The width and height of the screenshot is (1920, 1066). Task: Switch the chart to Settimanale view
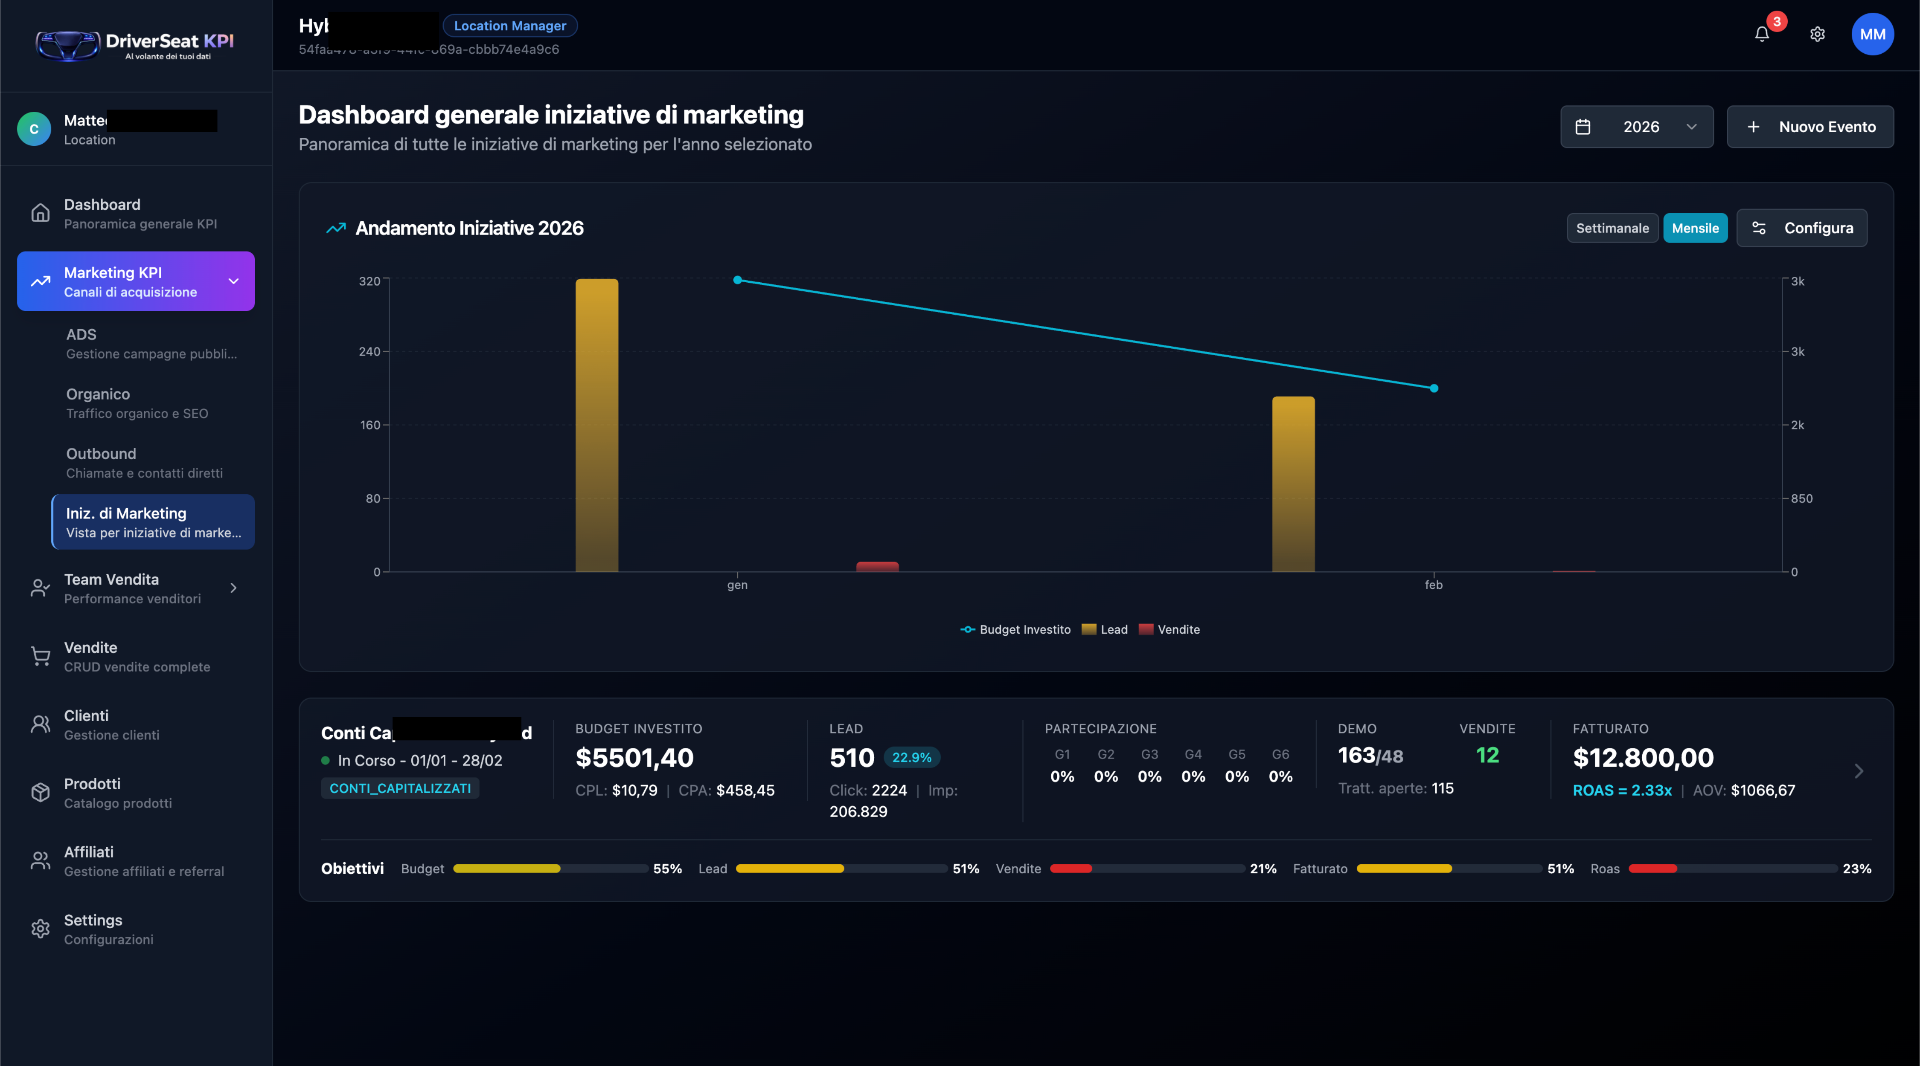click(x=1612, y=228)
